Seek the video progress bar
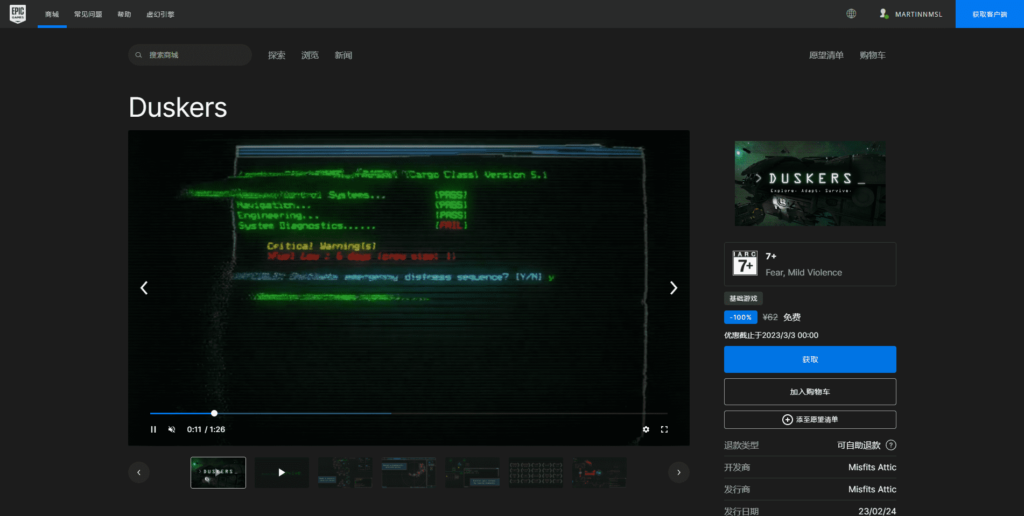The image size is (1024, 516). pyautogui.click(x=408, y=413)
